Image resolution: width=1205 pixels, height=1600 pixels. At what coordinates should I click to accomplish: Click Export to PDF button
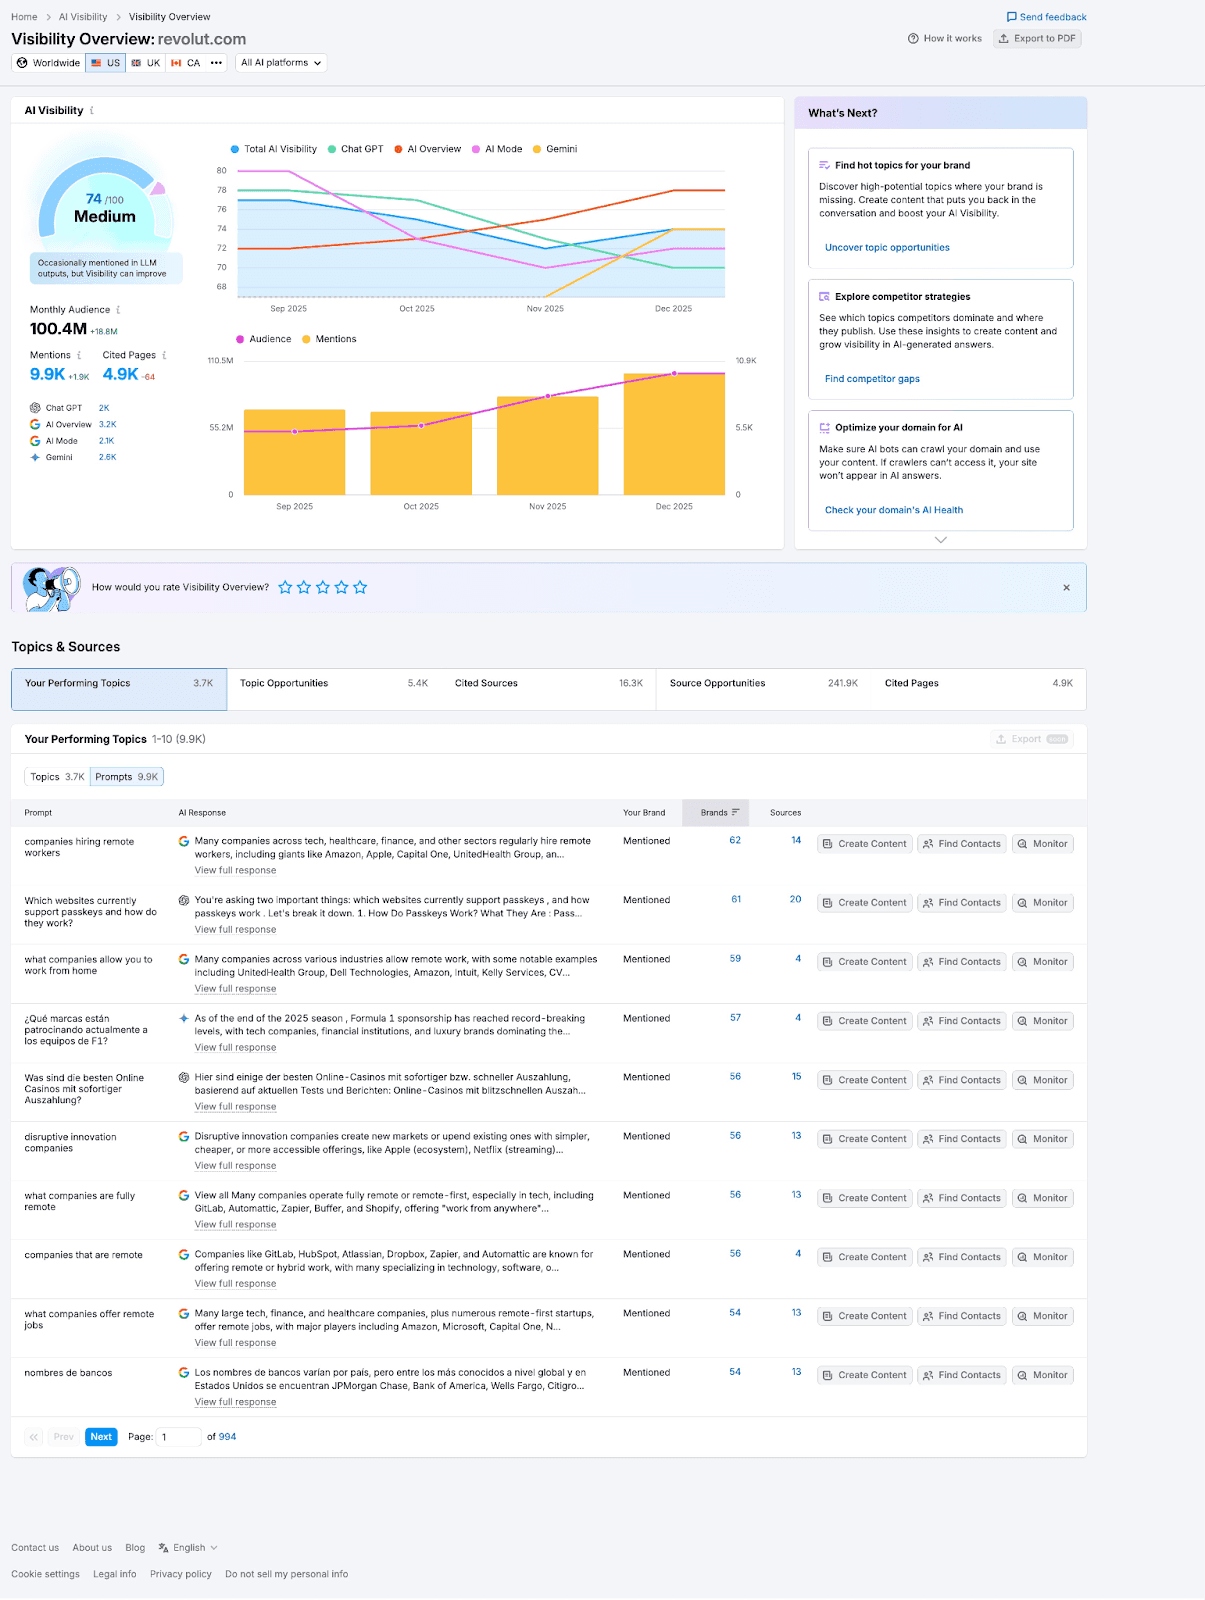pyautogui.click(x=1038, y=39)
